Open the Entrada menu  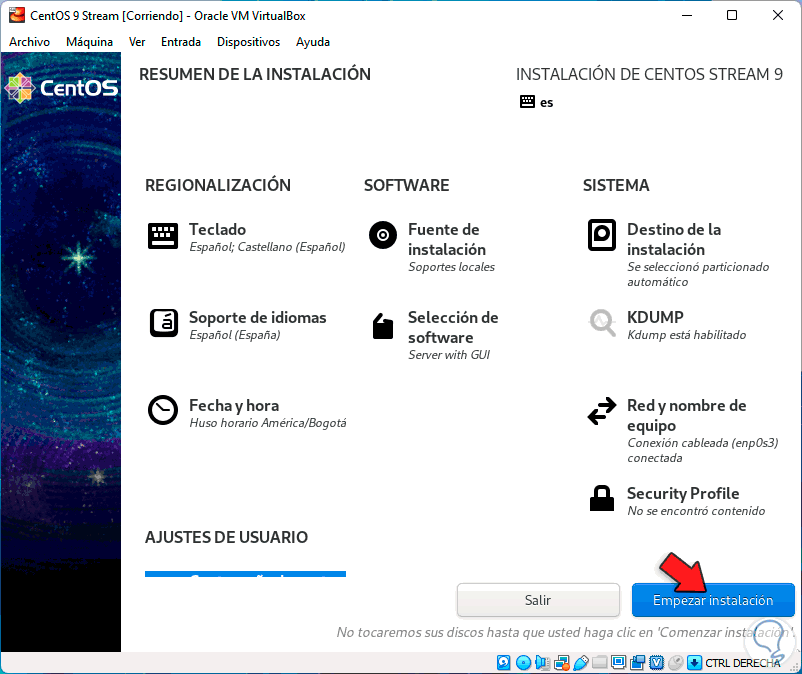(181, 42)
